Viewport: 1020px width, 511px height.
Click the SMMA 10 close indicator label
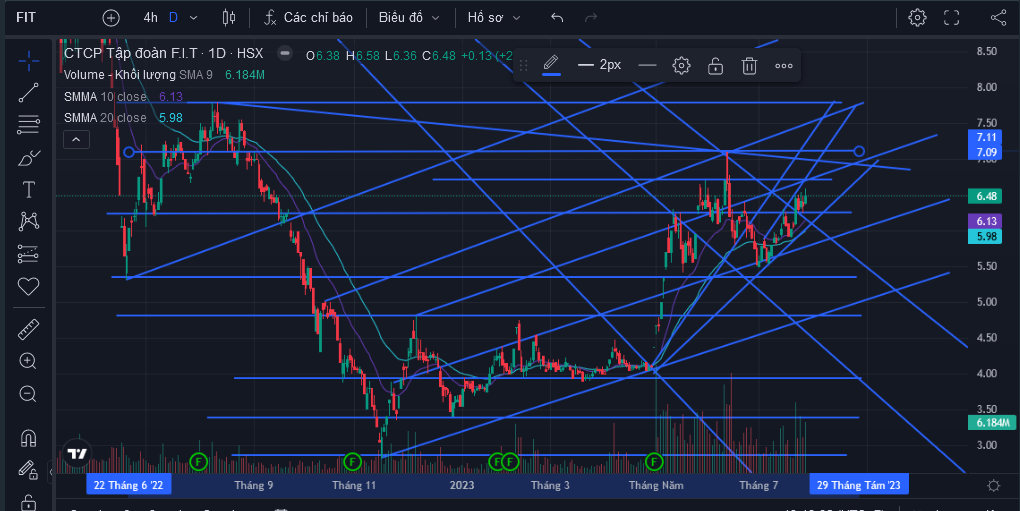tap(105, 97)
